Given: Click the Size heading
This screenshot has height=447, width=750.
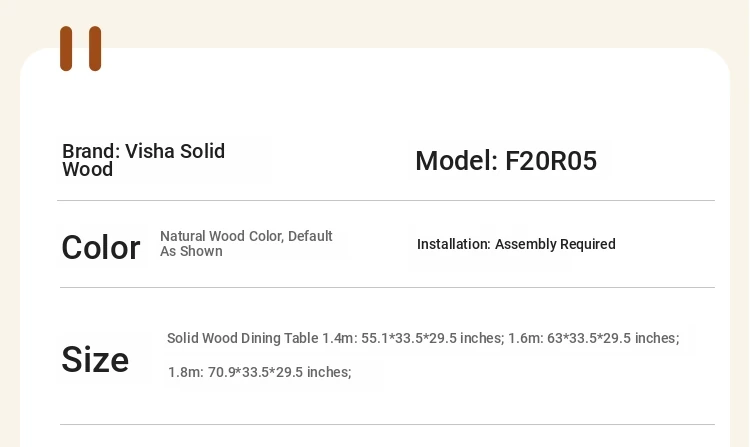Looking at the screenshot, I should (x=95, y=360).
